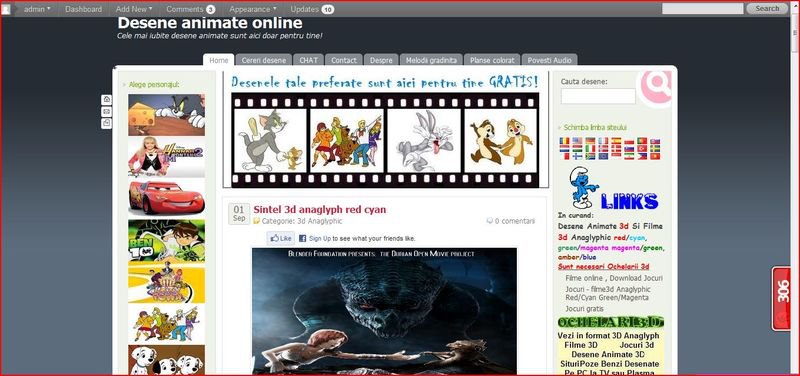This screenshot has height=376, width=800.
Task: Click the Facebook Like thumbs-up button
Action: [x=281, y=238]
